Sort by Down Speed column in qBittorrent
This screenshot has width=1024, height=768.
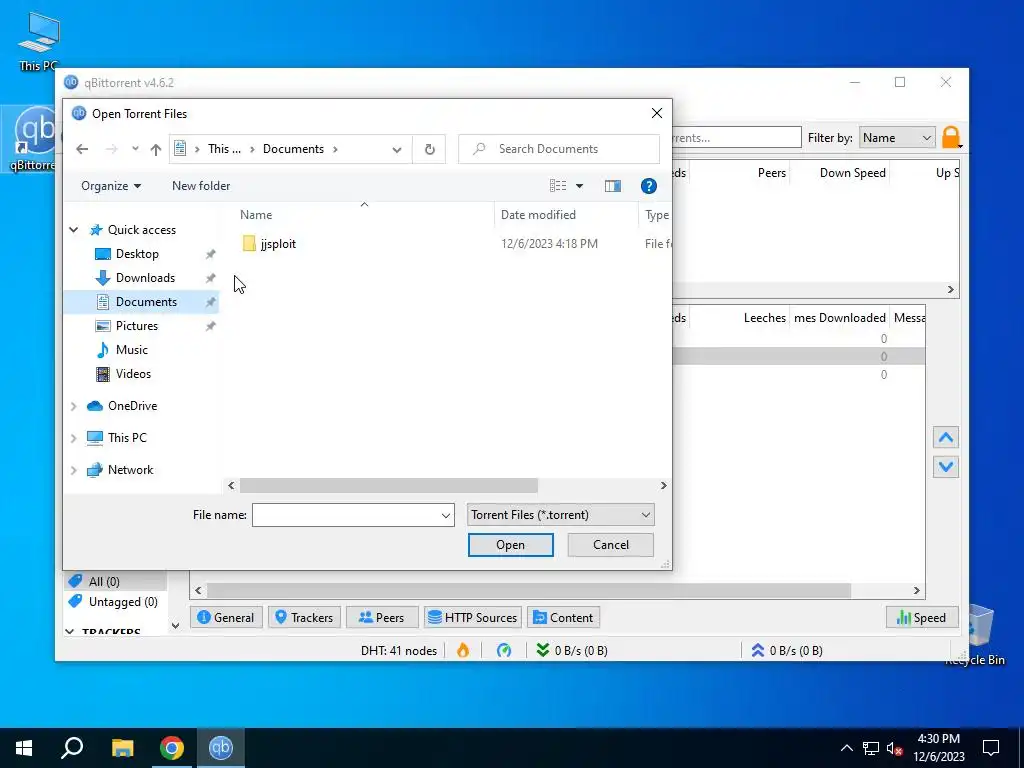852,173
